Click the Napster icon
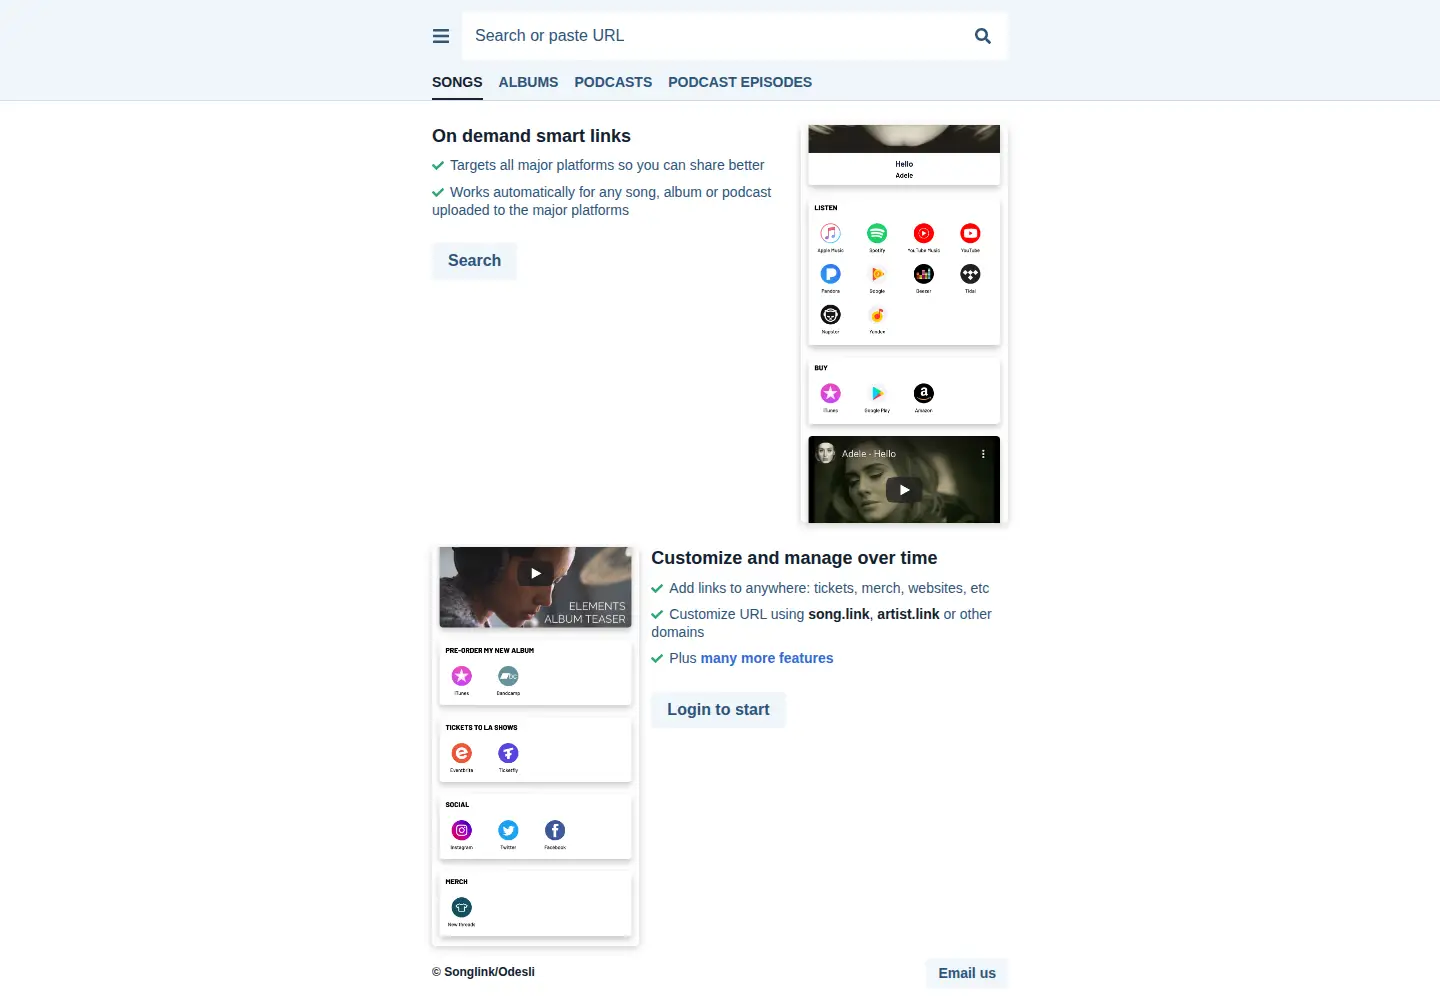Image resolution: width=1440 pixels, height=1000 pixels. click(x=830, y=315)
